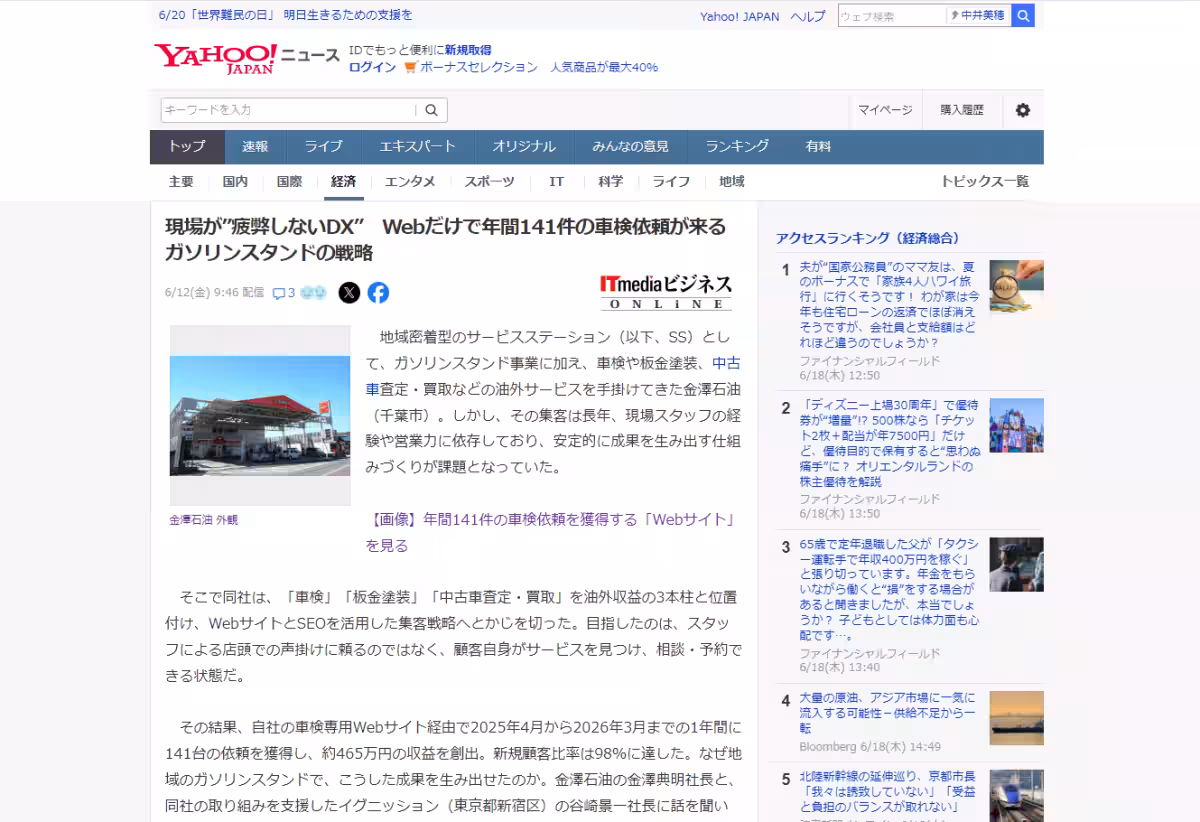Click the 中井美穂 search suggestion
Screen dimensions: 1200x822
click(x=978, y=16)
